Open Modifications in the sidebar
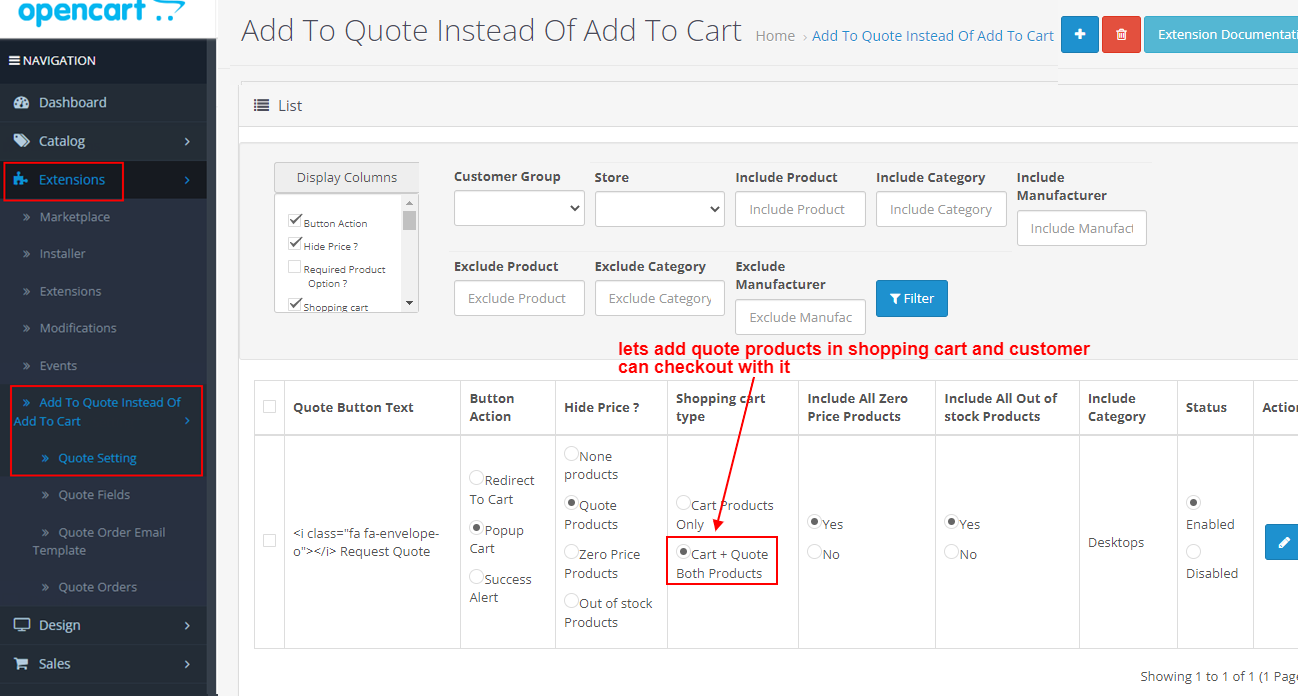The width and height of the screenshot is (1298, 696). [78, 328]
